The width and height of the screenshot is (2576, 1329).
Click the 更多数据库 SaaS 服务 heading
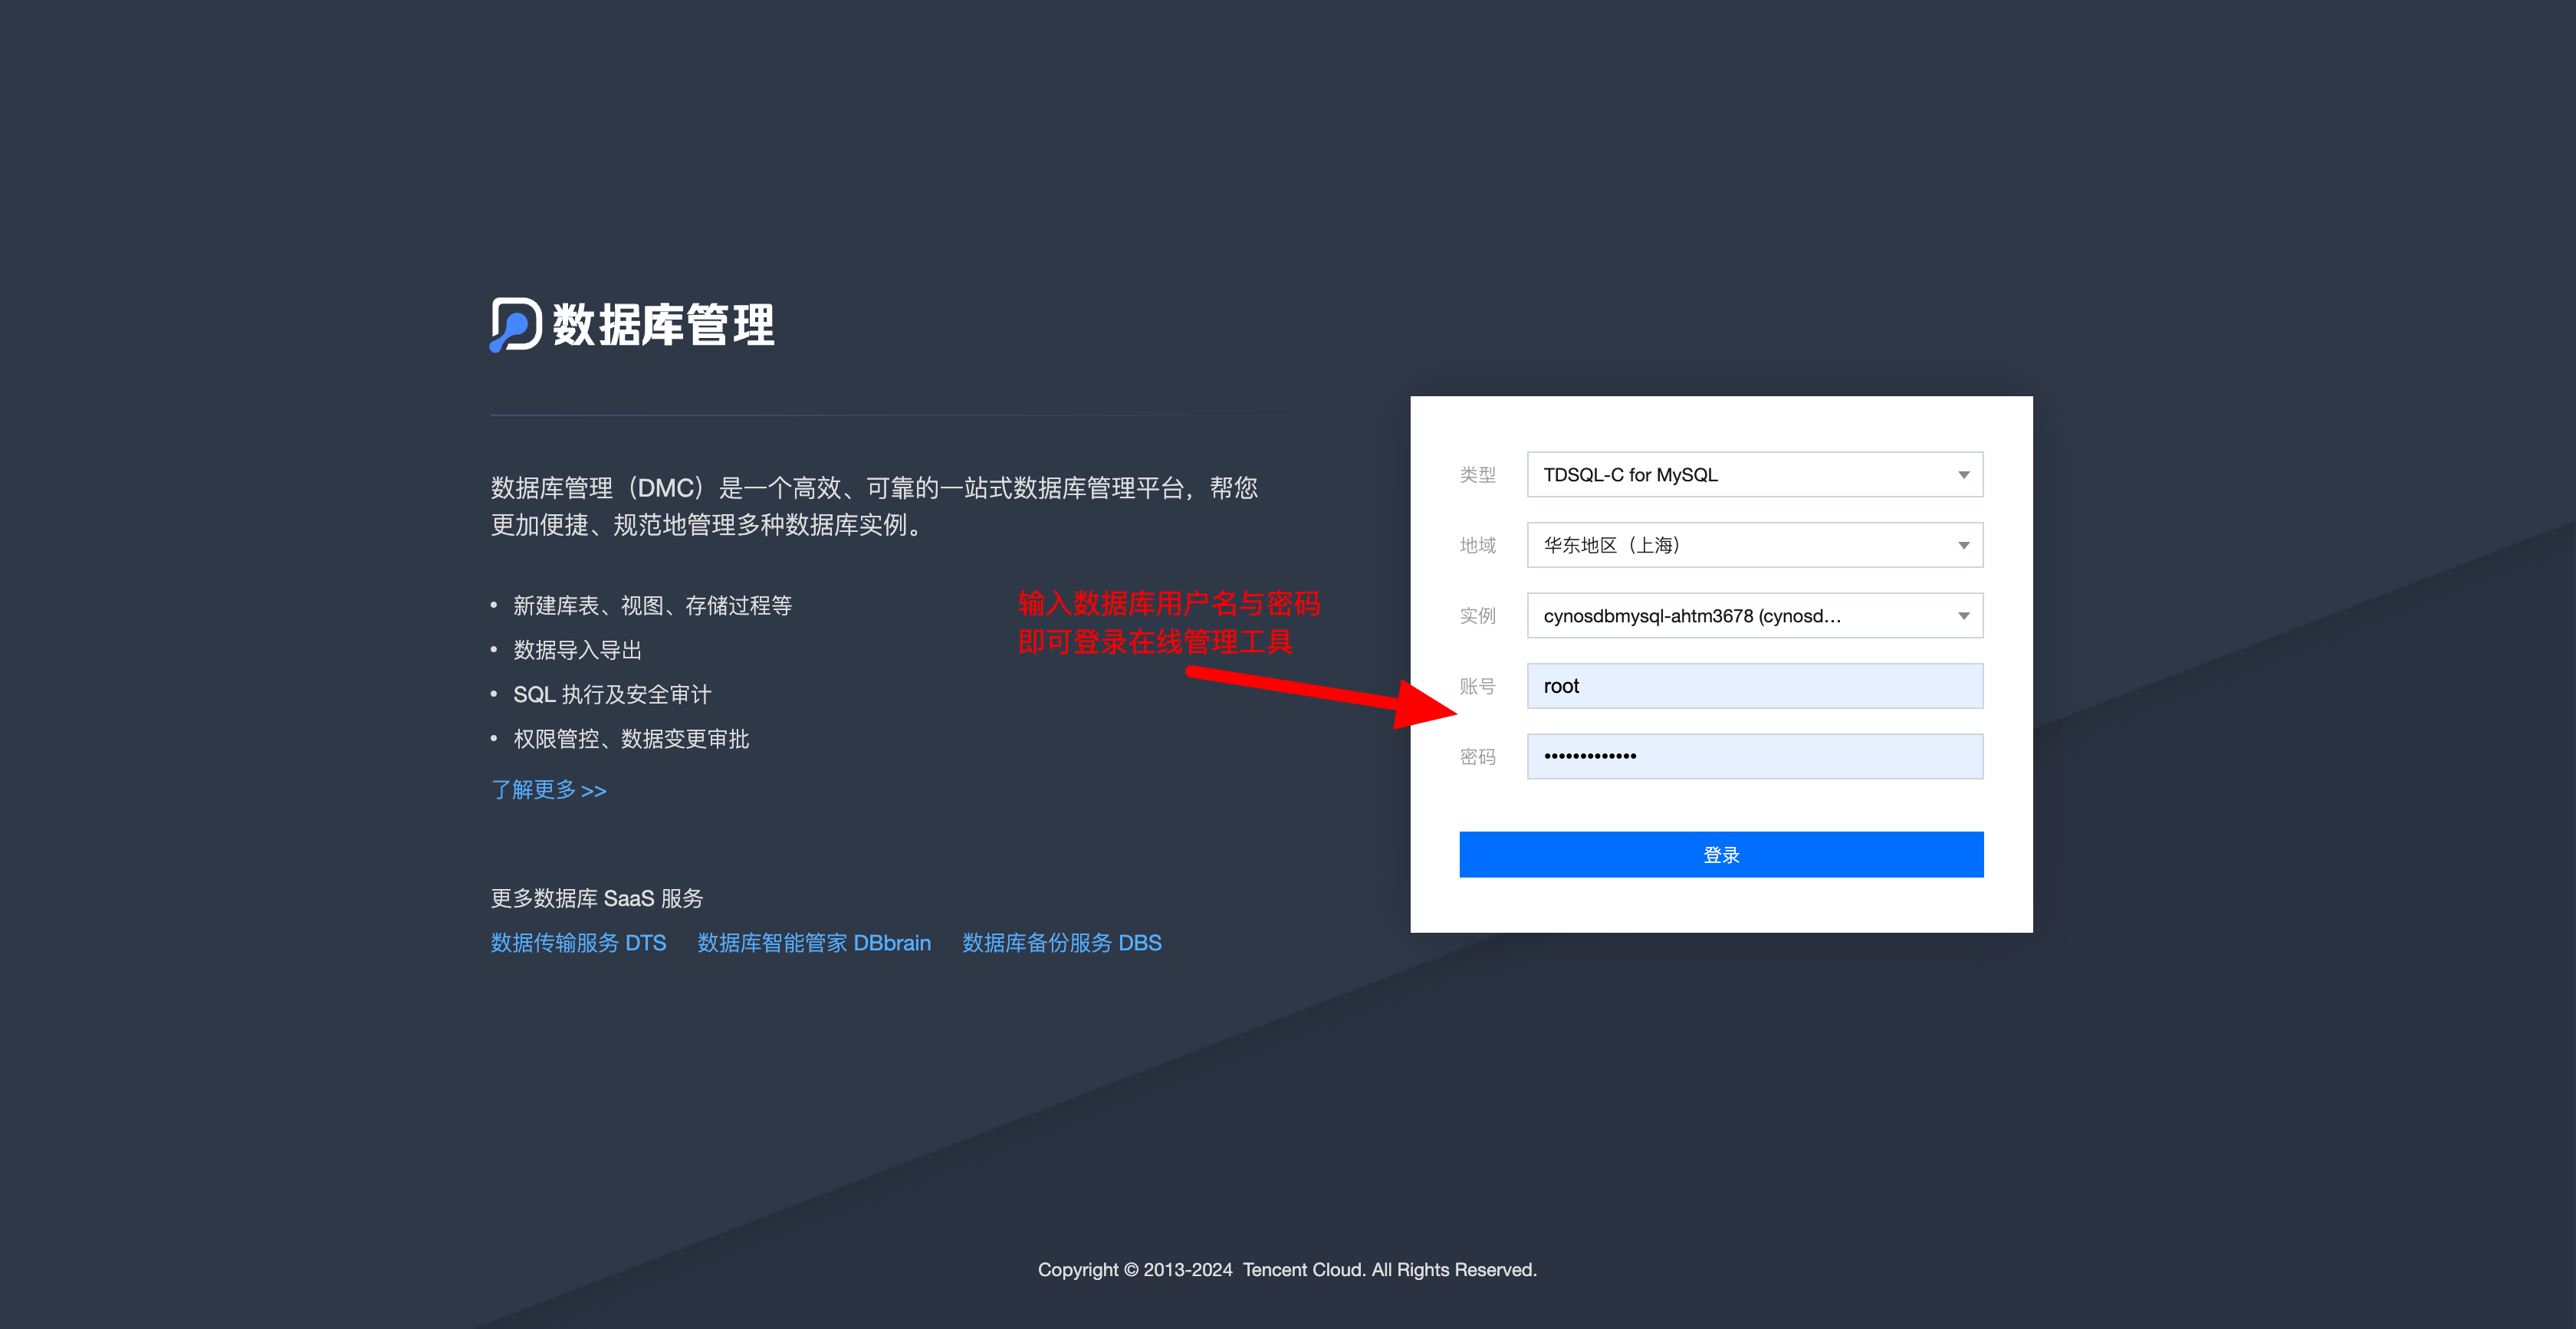pos(597,898)
